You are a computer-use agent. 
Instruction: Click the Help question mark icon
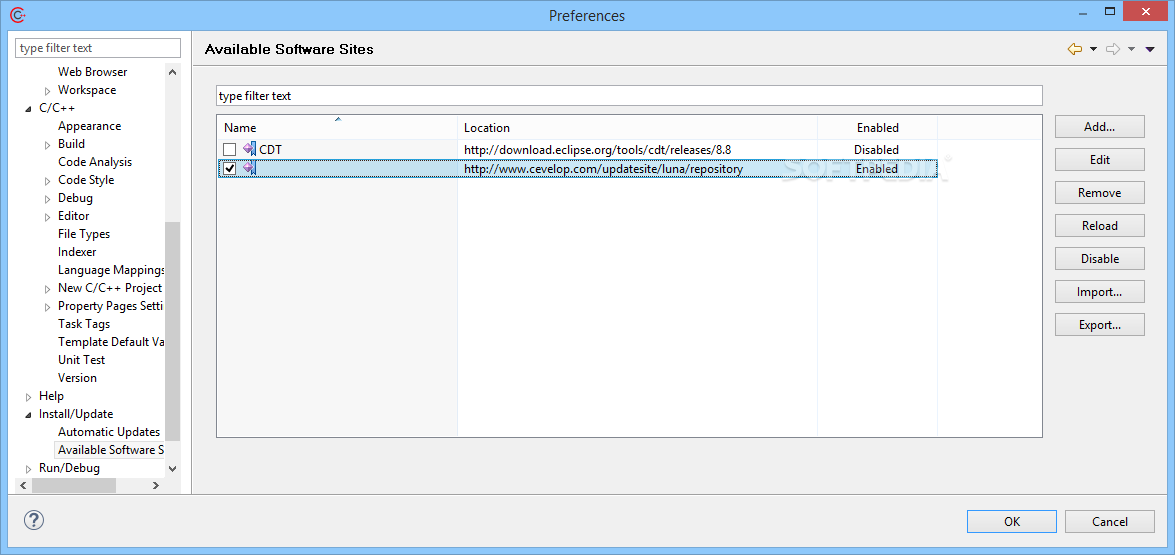(34, 521)
